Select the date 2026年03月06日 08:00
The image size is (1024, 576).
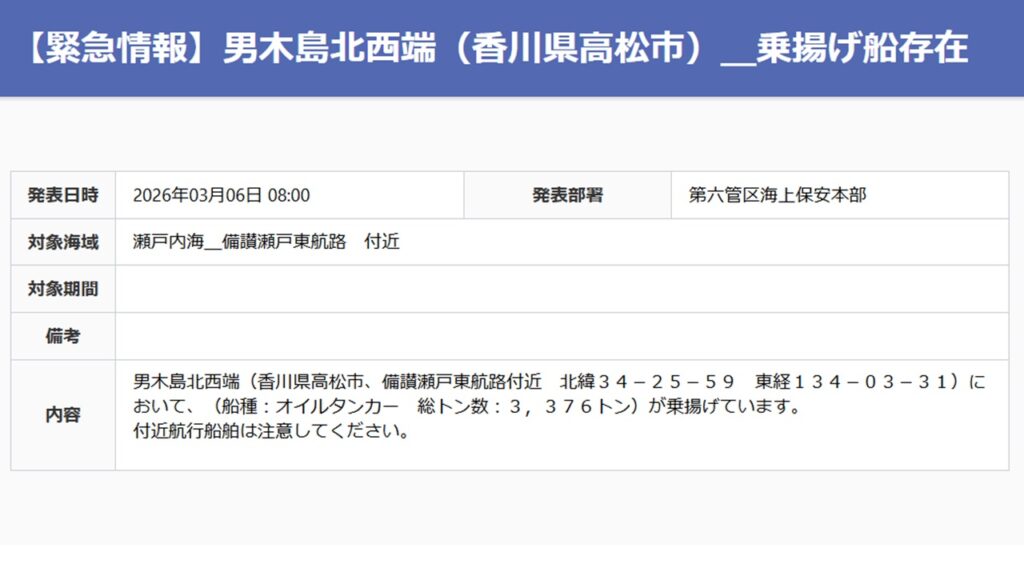[x=221, y=195]
